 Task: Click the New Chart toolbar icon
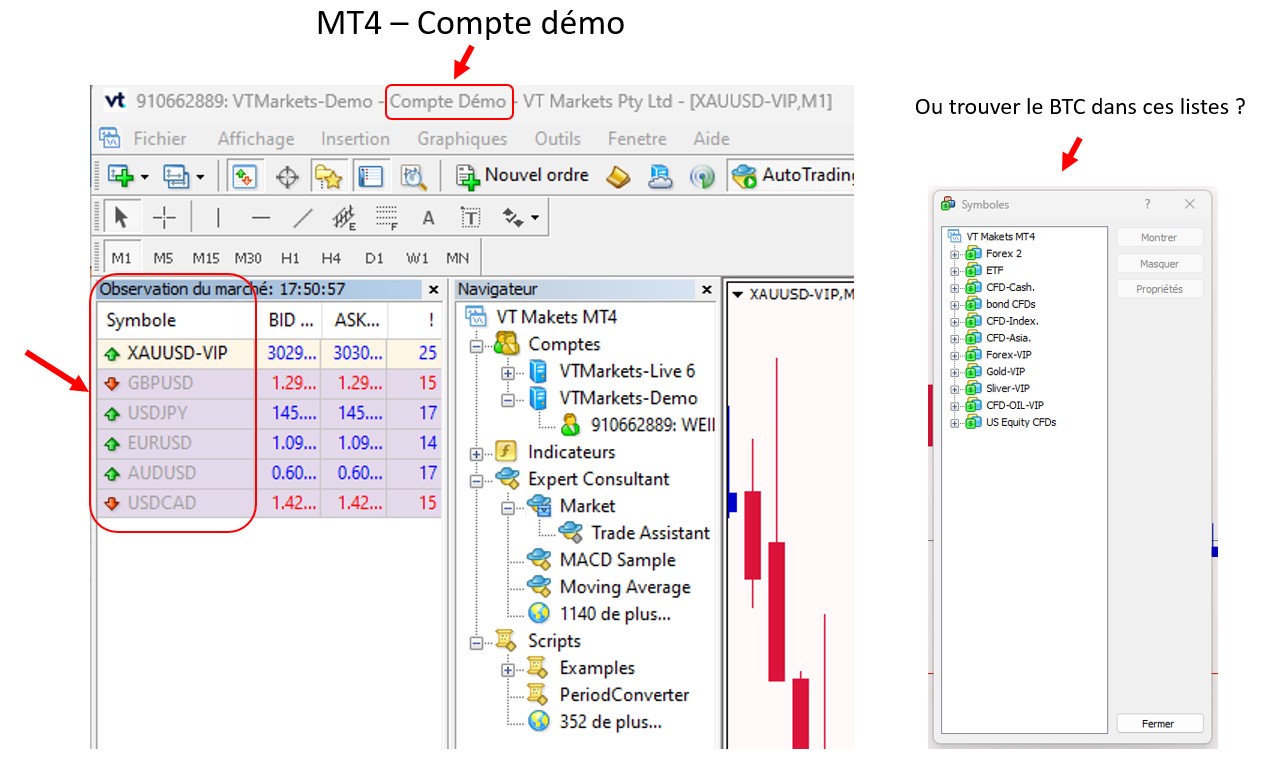click(121, 177)
